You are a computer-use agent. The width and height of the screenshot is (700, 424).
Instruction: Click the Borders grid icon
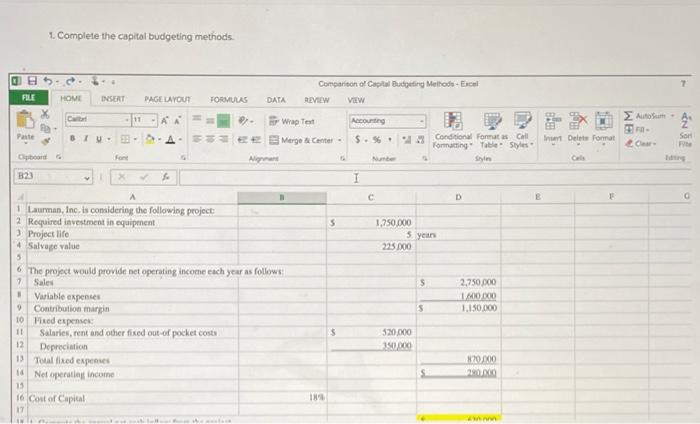pyautogui.click(x=125, y=139)
